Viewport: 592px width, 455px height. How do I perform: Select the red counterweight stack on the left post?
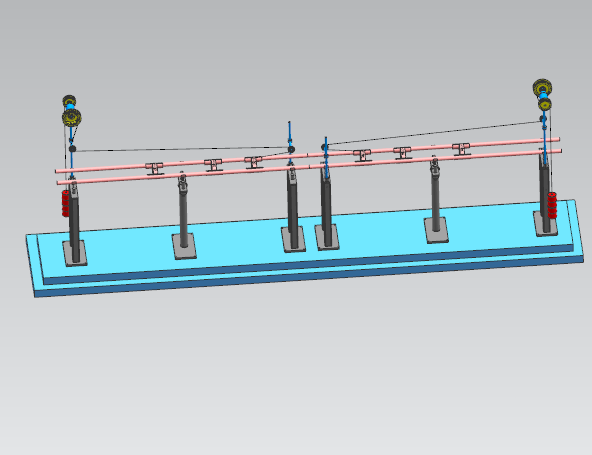(66, 204)
